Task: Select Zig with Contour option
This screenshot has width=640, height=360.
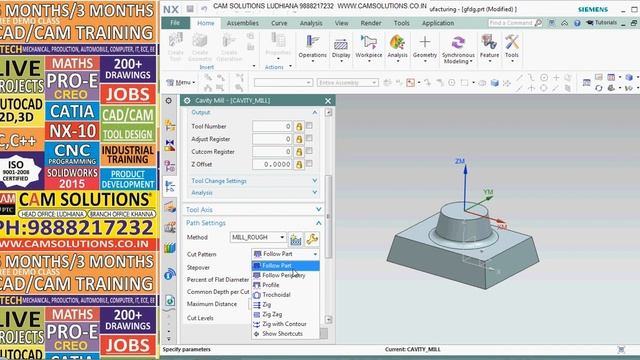Action: pyautogui.click(x=285, y=324)
